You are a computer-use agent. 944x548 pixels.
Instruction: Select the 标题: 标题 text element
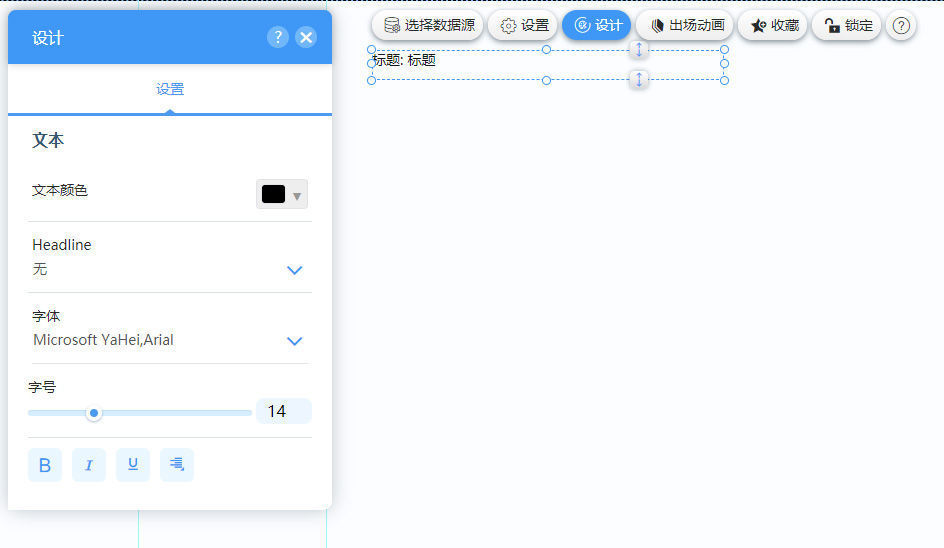click(x=404, y=60)
